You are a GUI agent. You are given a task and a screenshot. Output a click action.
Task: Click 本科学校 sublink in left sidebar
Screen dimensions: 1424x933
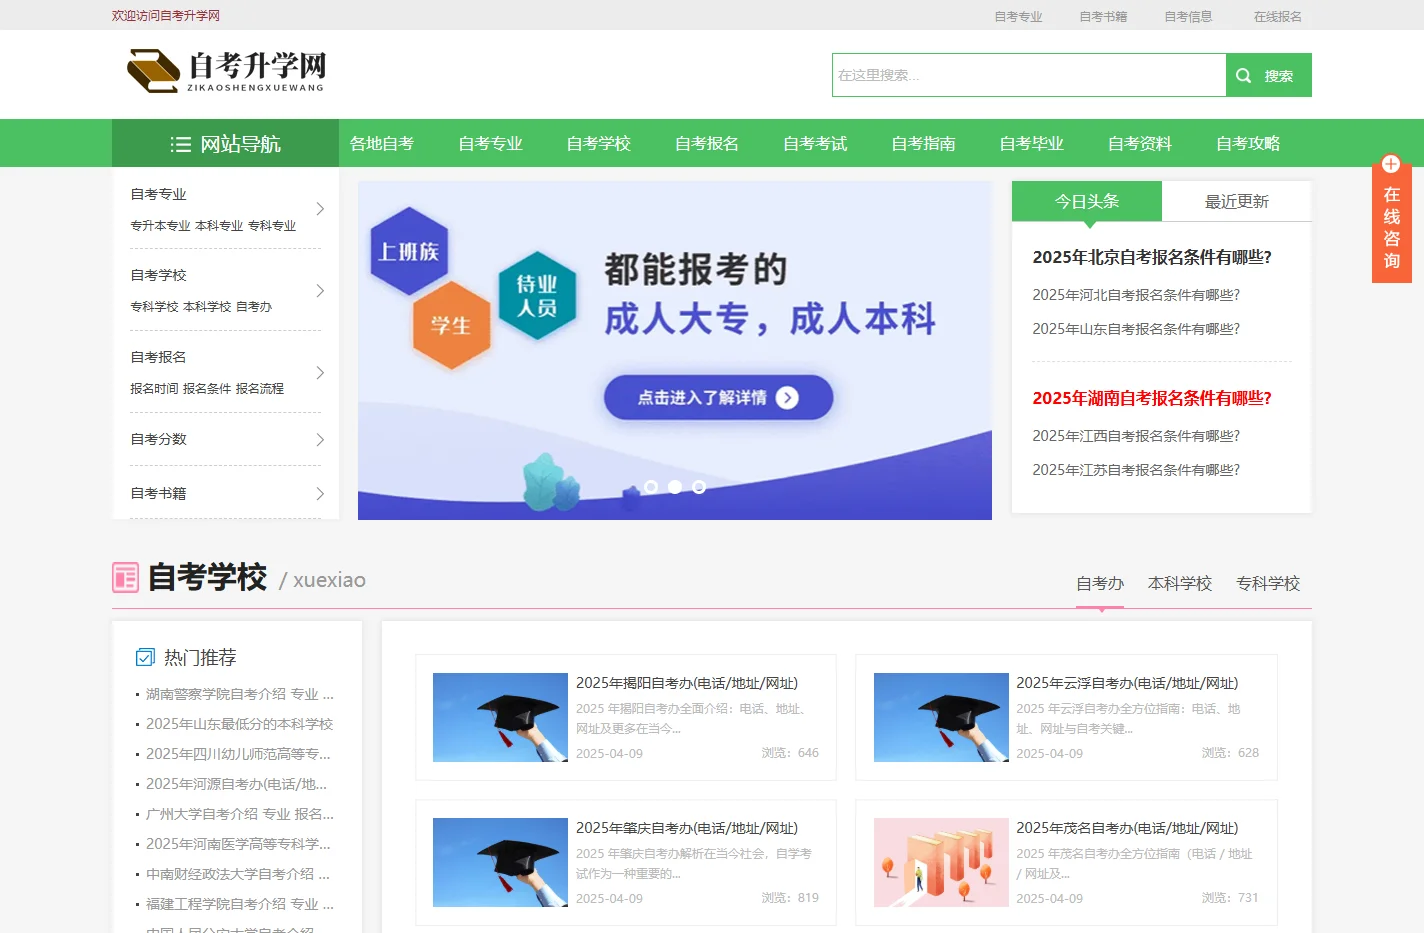(x=207, y=307)
